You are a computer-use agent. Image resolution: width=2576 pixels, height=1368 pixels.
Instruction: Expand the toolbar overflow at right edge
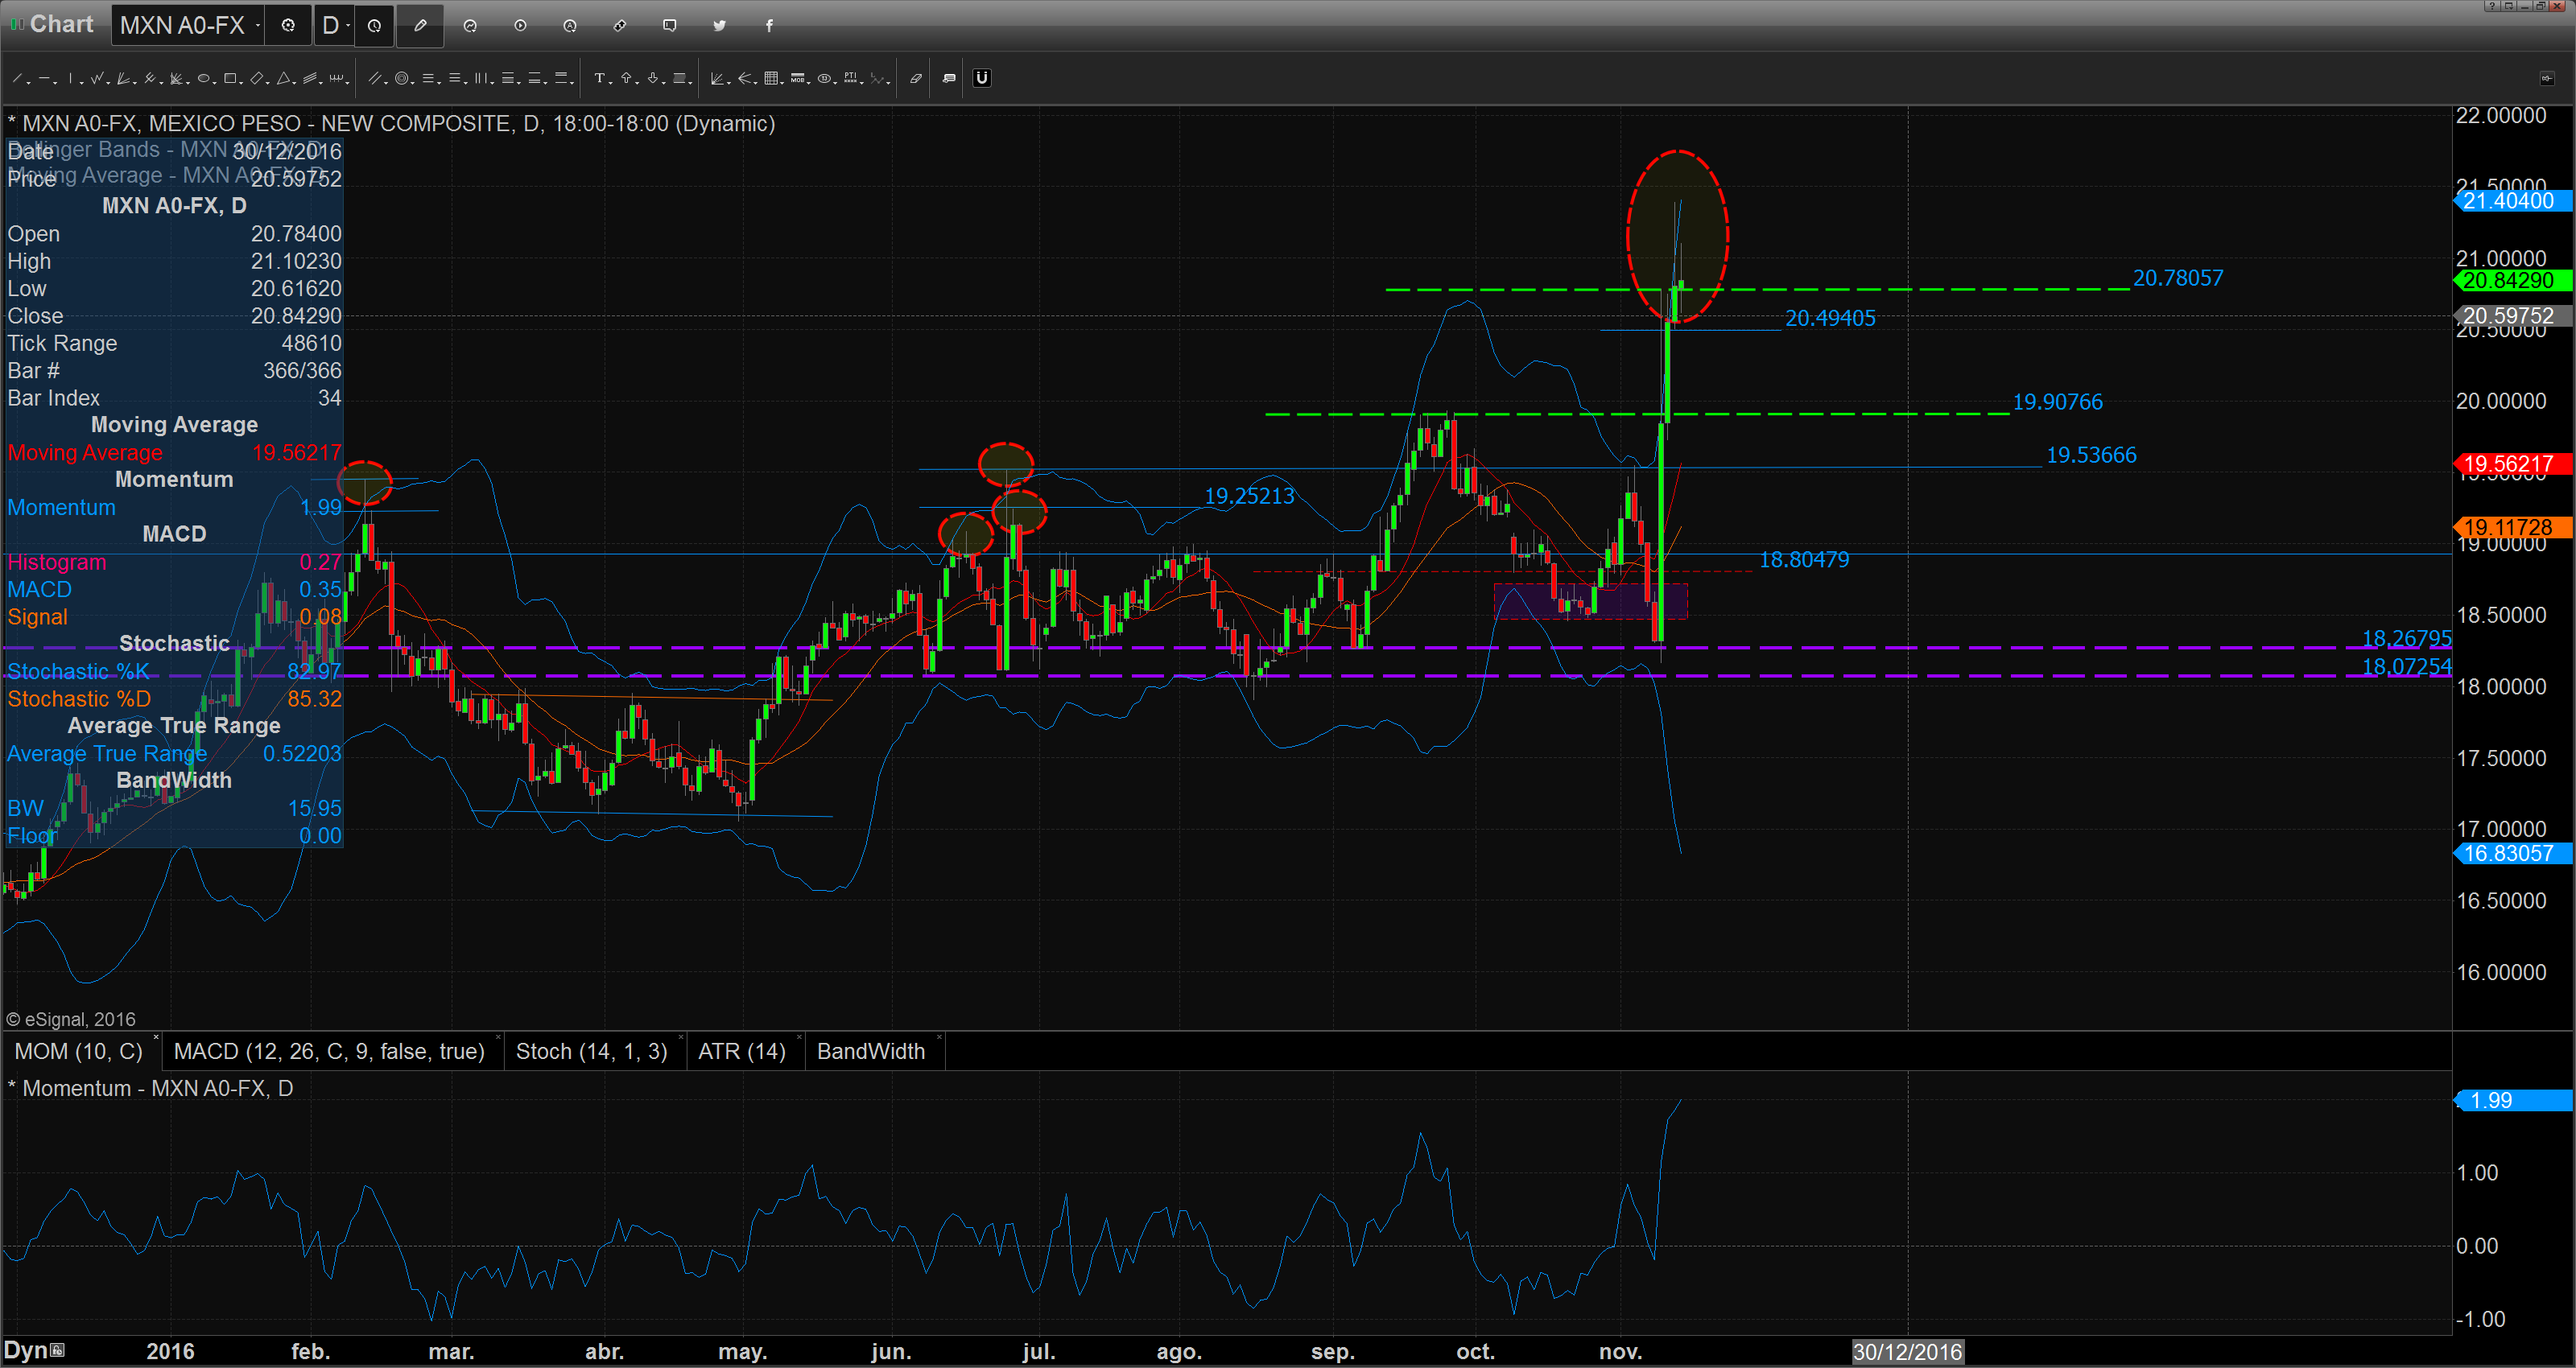click(2546, 78)
